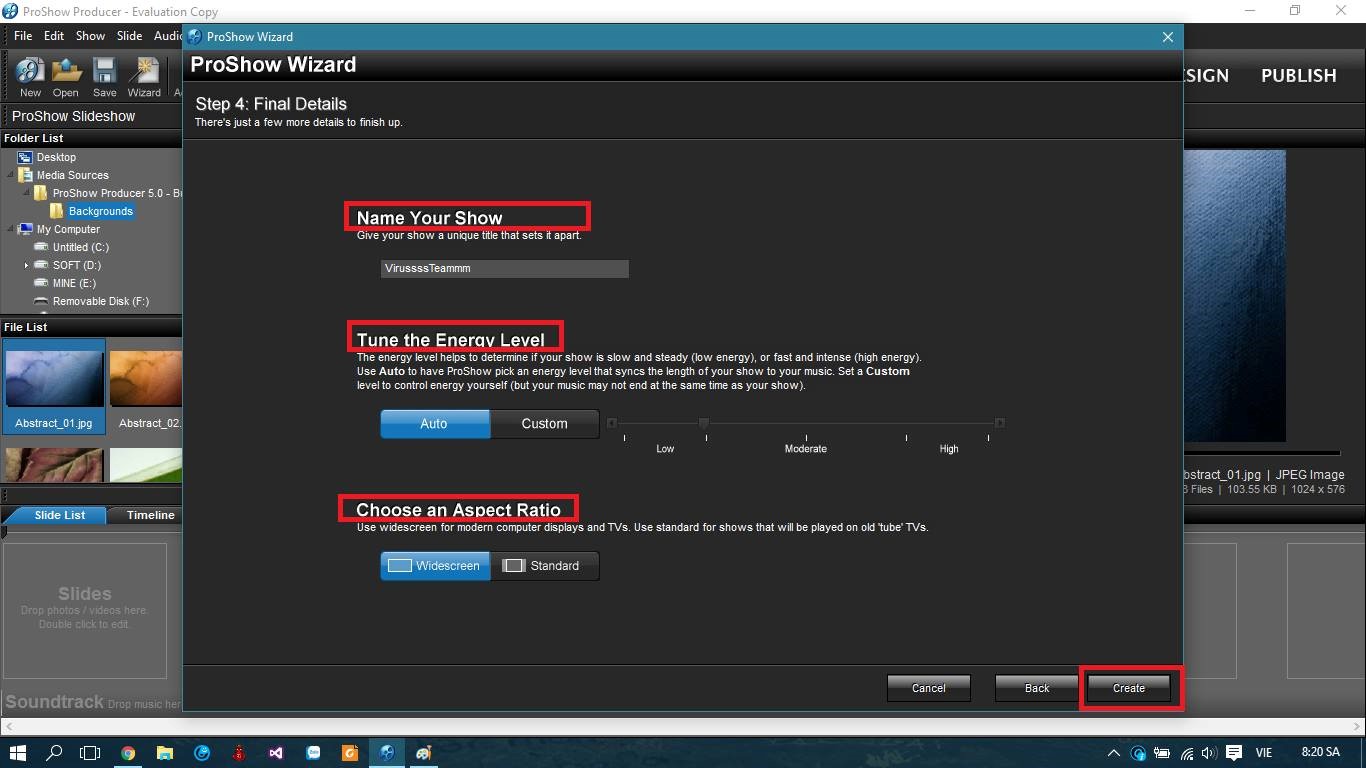1366x768 pixels.
Task: Click Desktop icon in Folder List
Action: tap(25, 157)
